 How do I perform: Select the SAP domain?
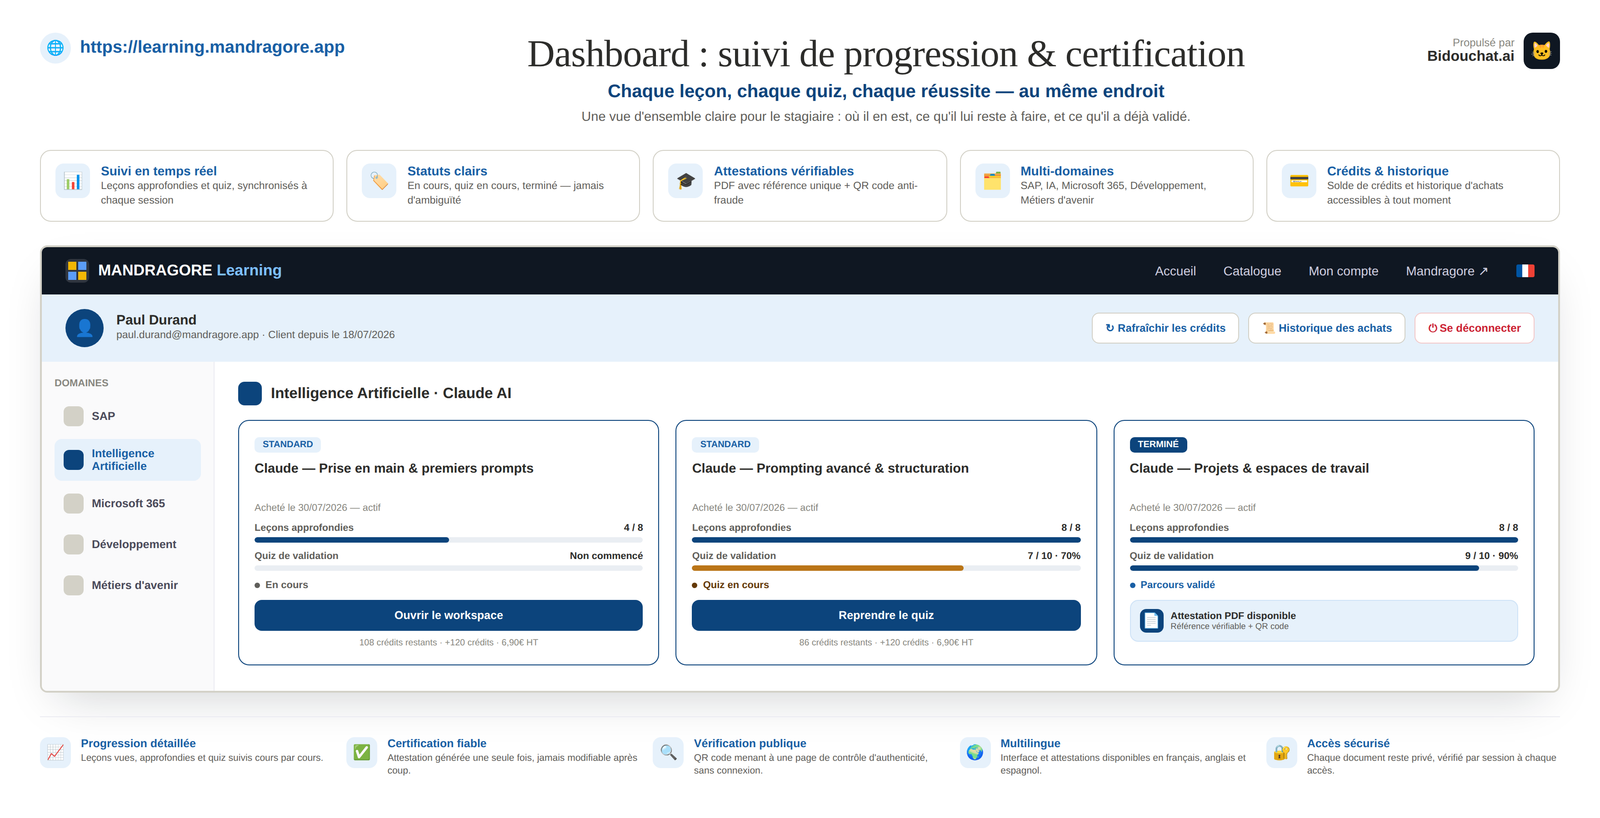(x=127, y=416)
